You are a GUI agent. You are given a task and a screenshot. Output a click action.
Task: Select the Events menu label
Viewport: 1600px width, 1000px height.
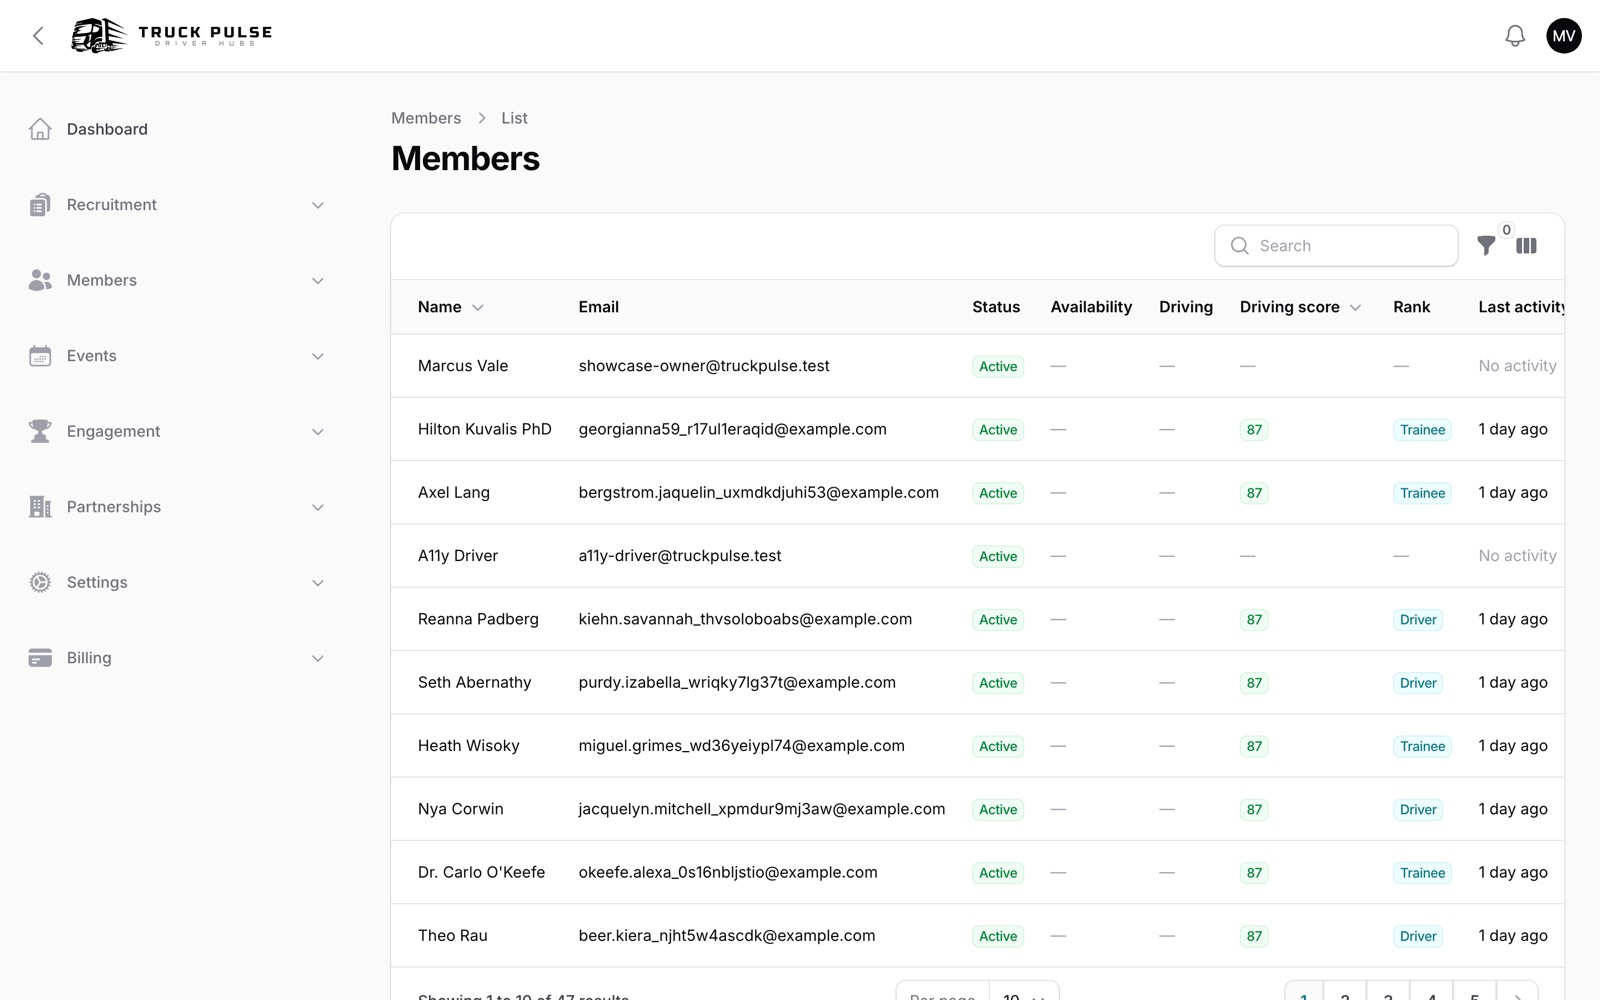pyautogui.click(x=92, y=356)
